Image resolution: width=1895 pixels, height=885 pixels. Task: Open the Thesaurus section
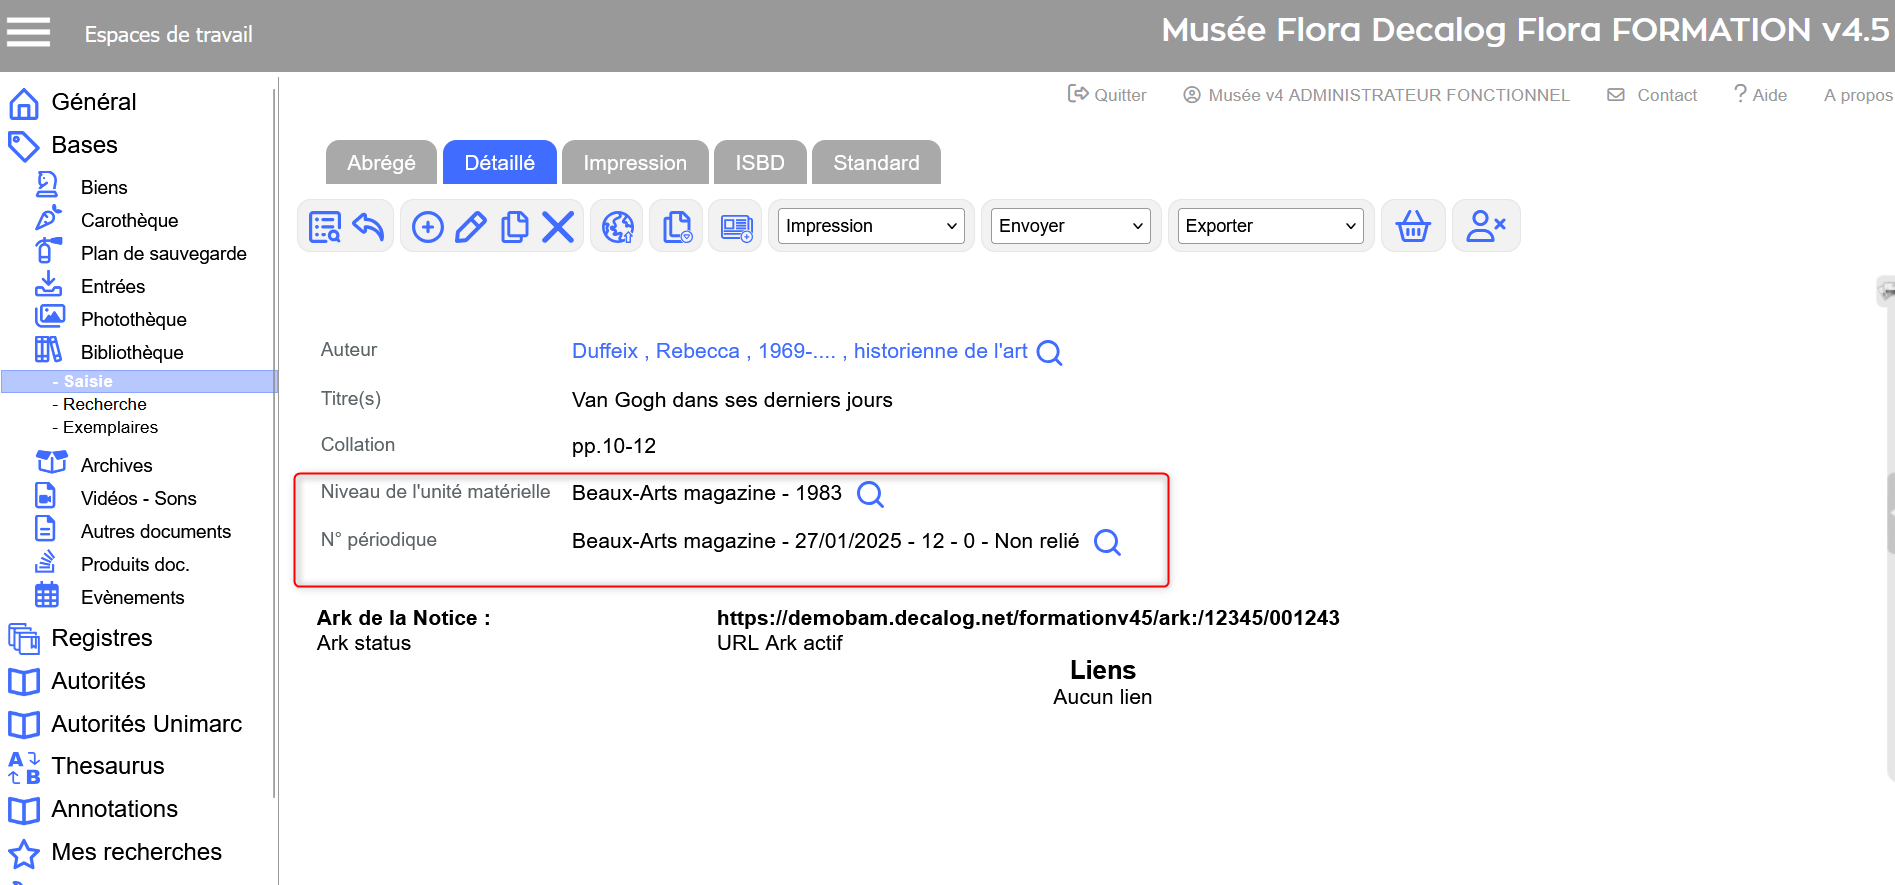pos(107,766)
